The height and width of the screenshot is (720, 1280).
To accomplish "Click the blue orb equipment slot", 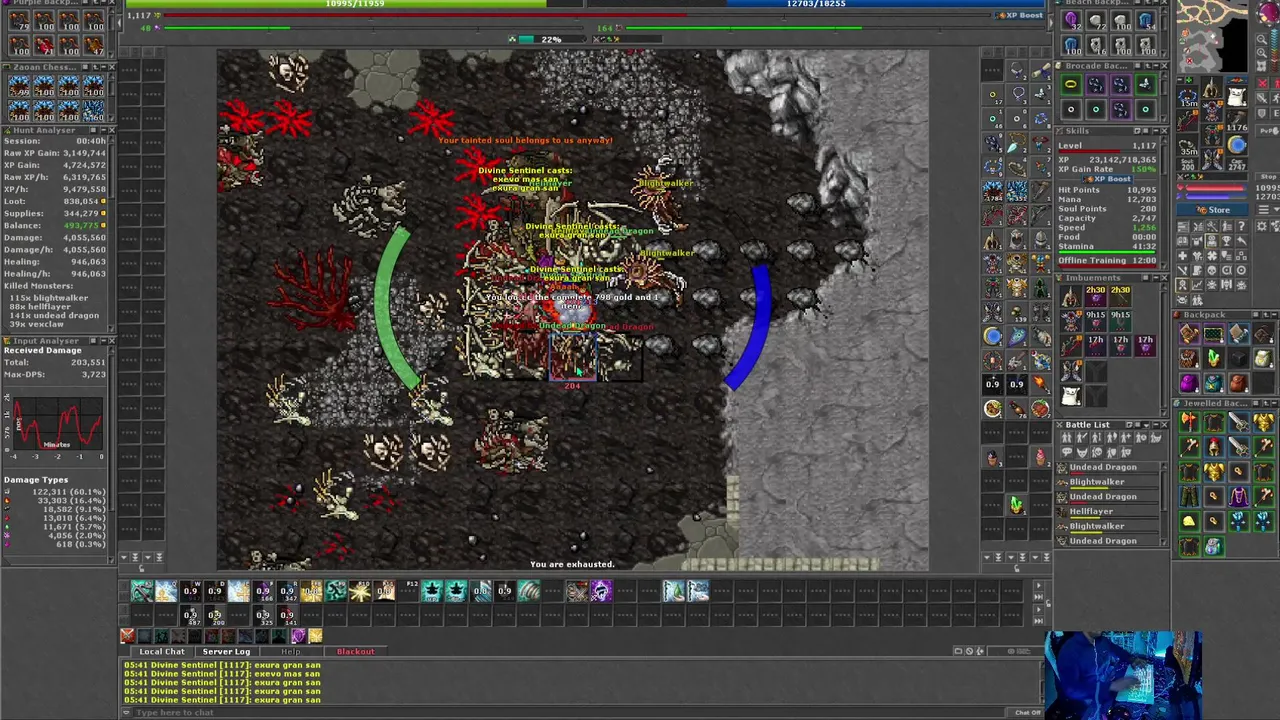I will [1237, 146].
